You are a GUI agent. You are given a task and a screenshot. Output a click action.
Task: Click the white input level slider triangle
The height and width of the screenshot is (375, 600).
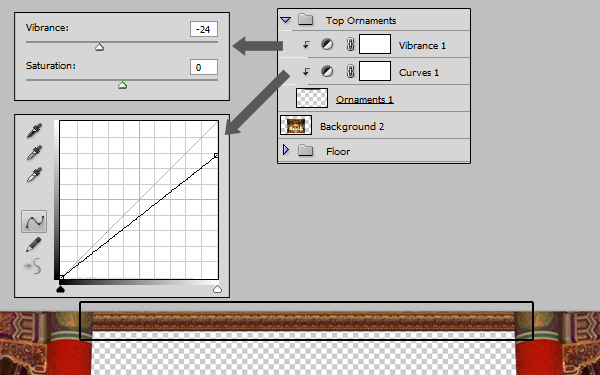[x=217, y=289]
